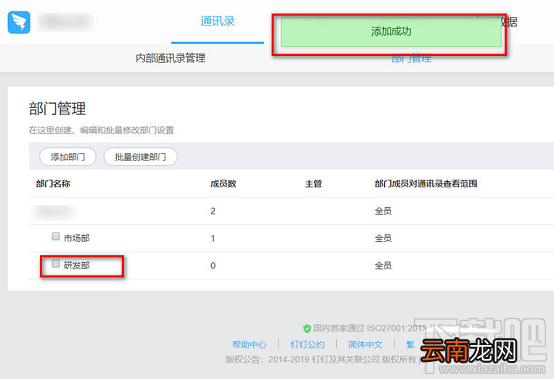Viewport: 554px width, 379px height.
Task: Click the 添加成功 notification banner
Action: coord(391,32)
